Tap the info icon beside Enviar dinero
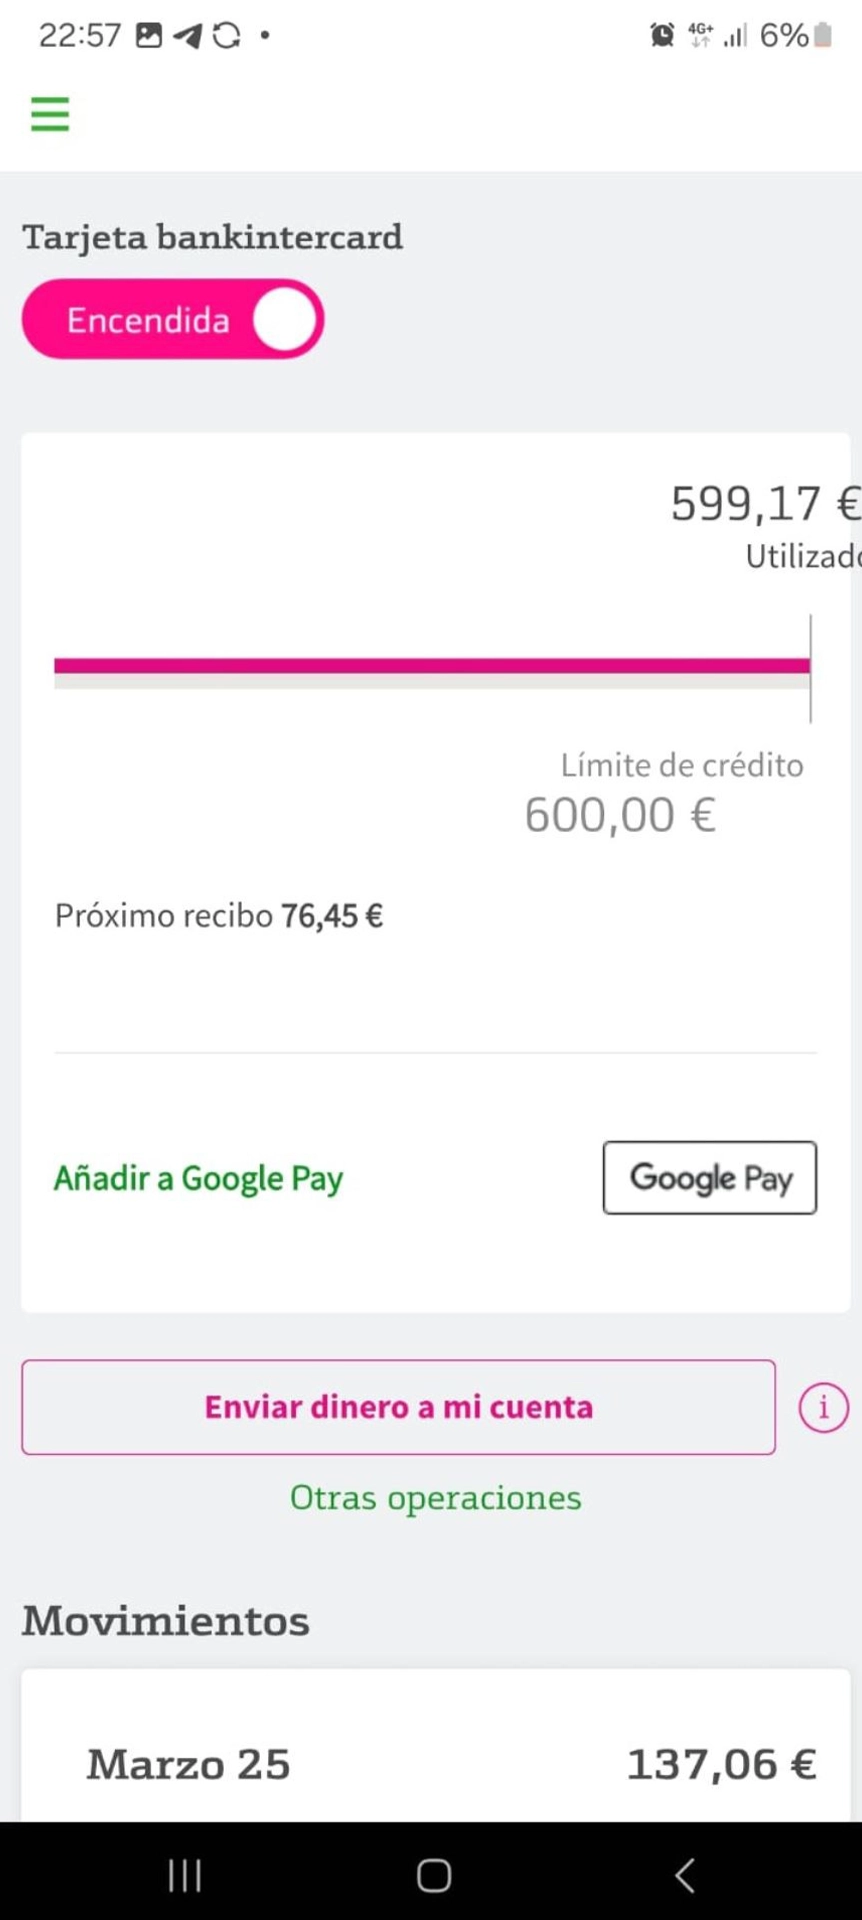862x1920 pixels. [x=823, y=1407]
